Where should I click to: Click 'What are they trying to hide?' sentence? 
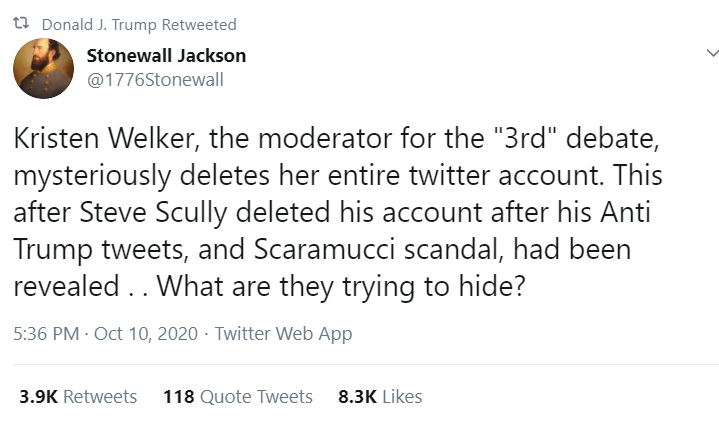(x=341, y=287)
